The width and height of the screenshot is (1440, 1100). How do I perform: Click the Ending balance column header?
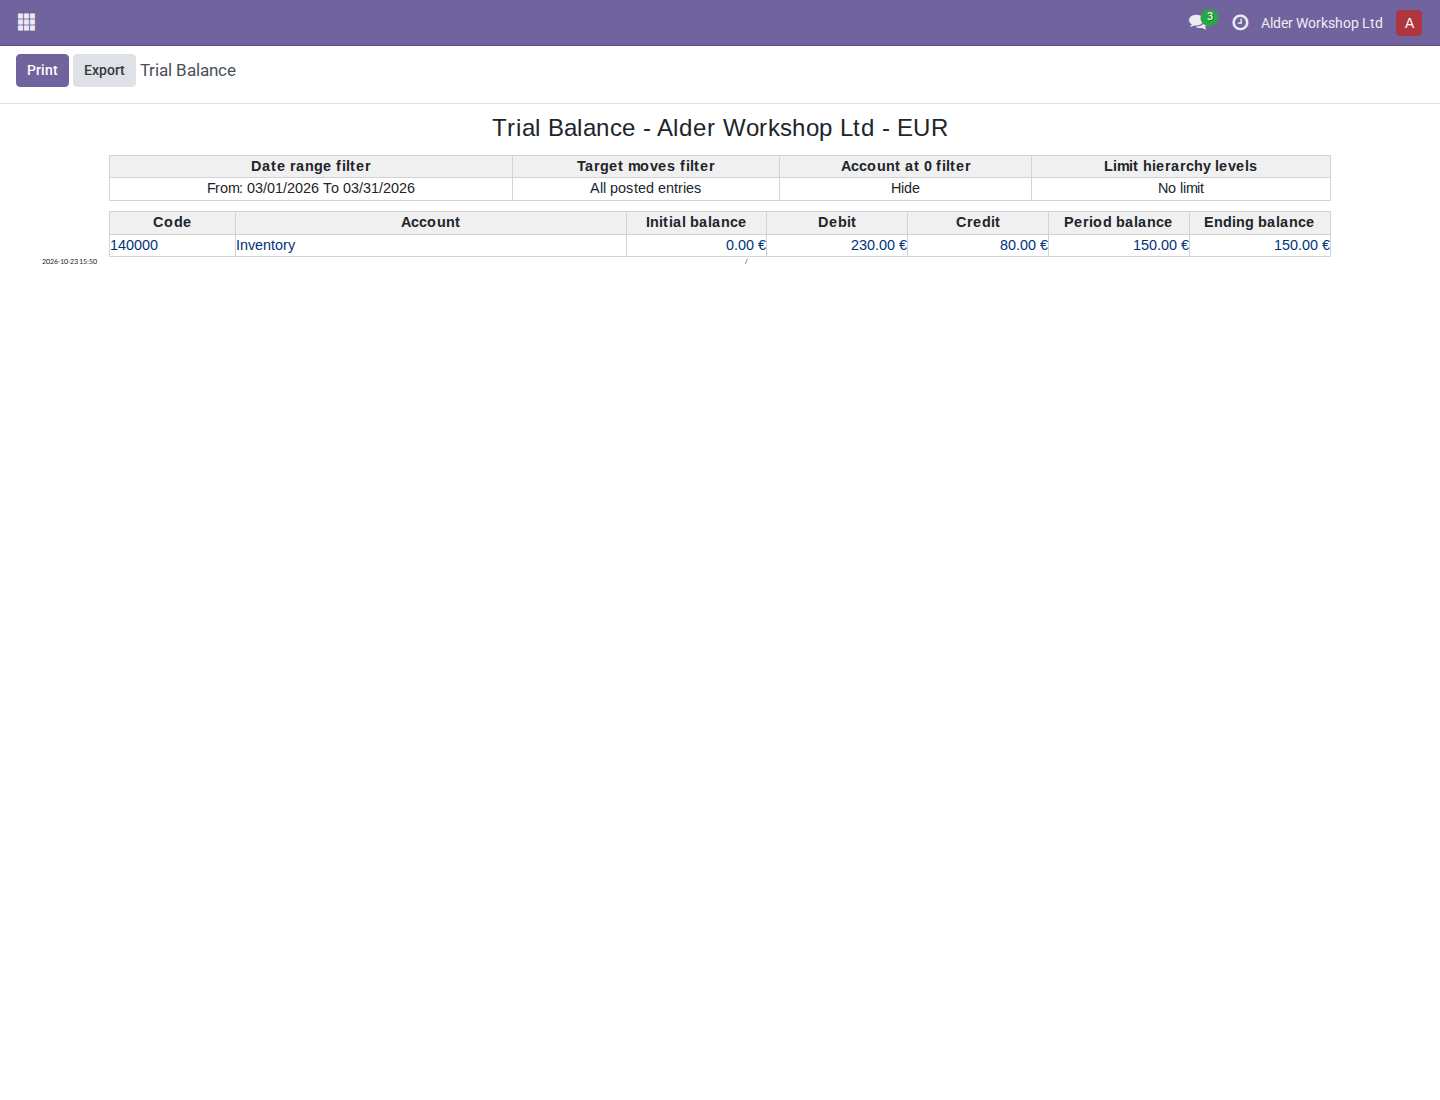tap(1259, 222)
